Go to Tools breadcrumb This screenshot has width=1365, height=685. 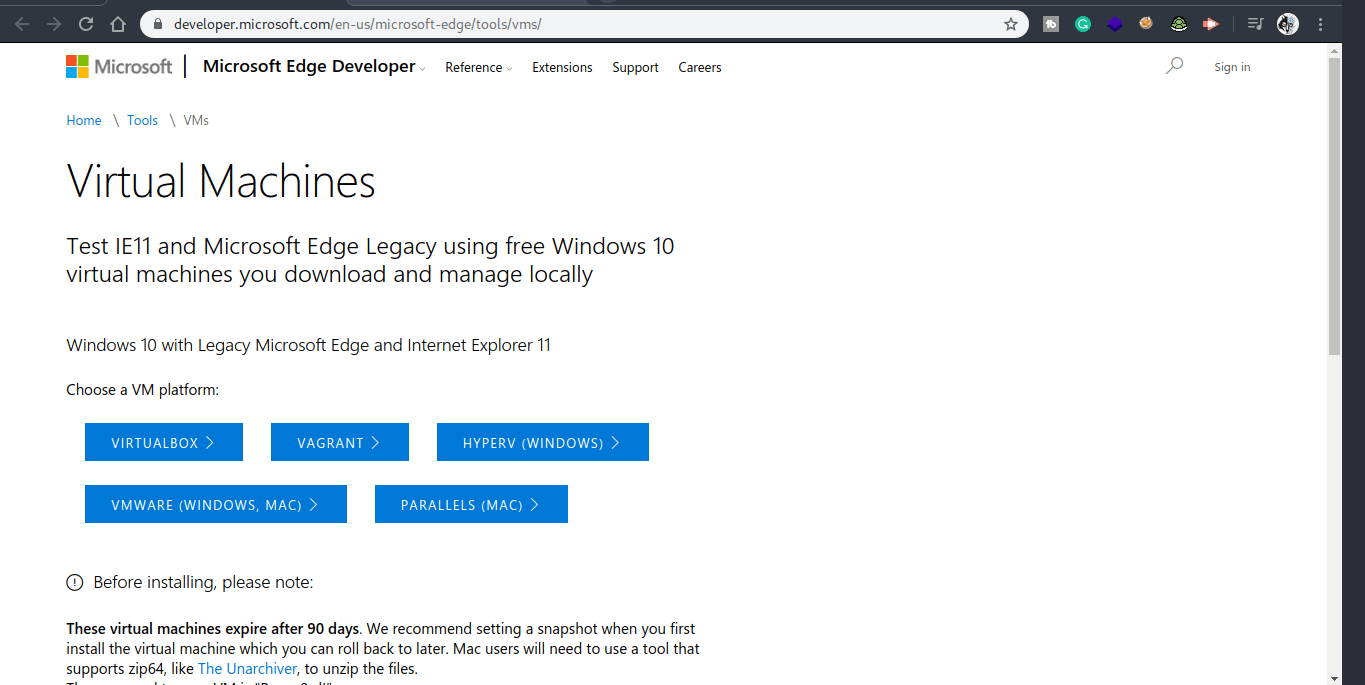(x=142, y=120)
